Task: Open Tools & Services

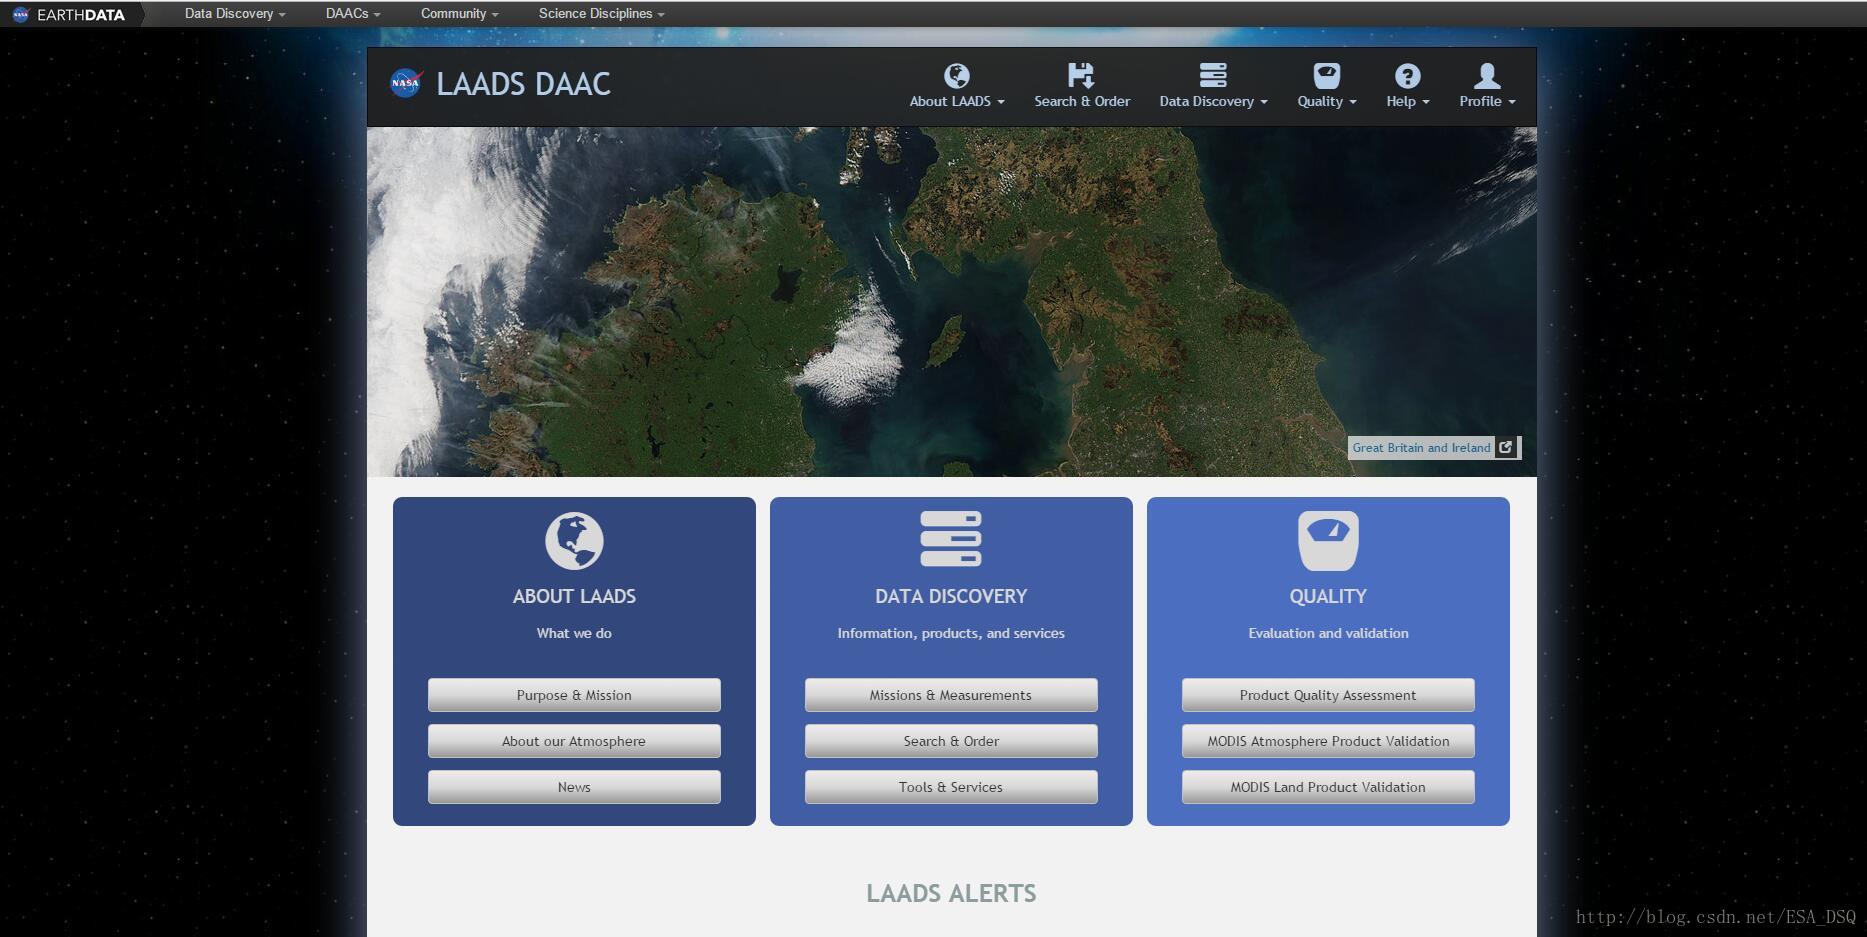Action: 951,787
